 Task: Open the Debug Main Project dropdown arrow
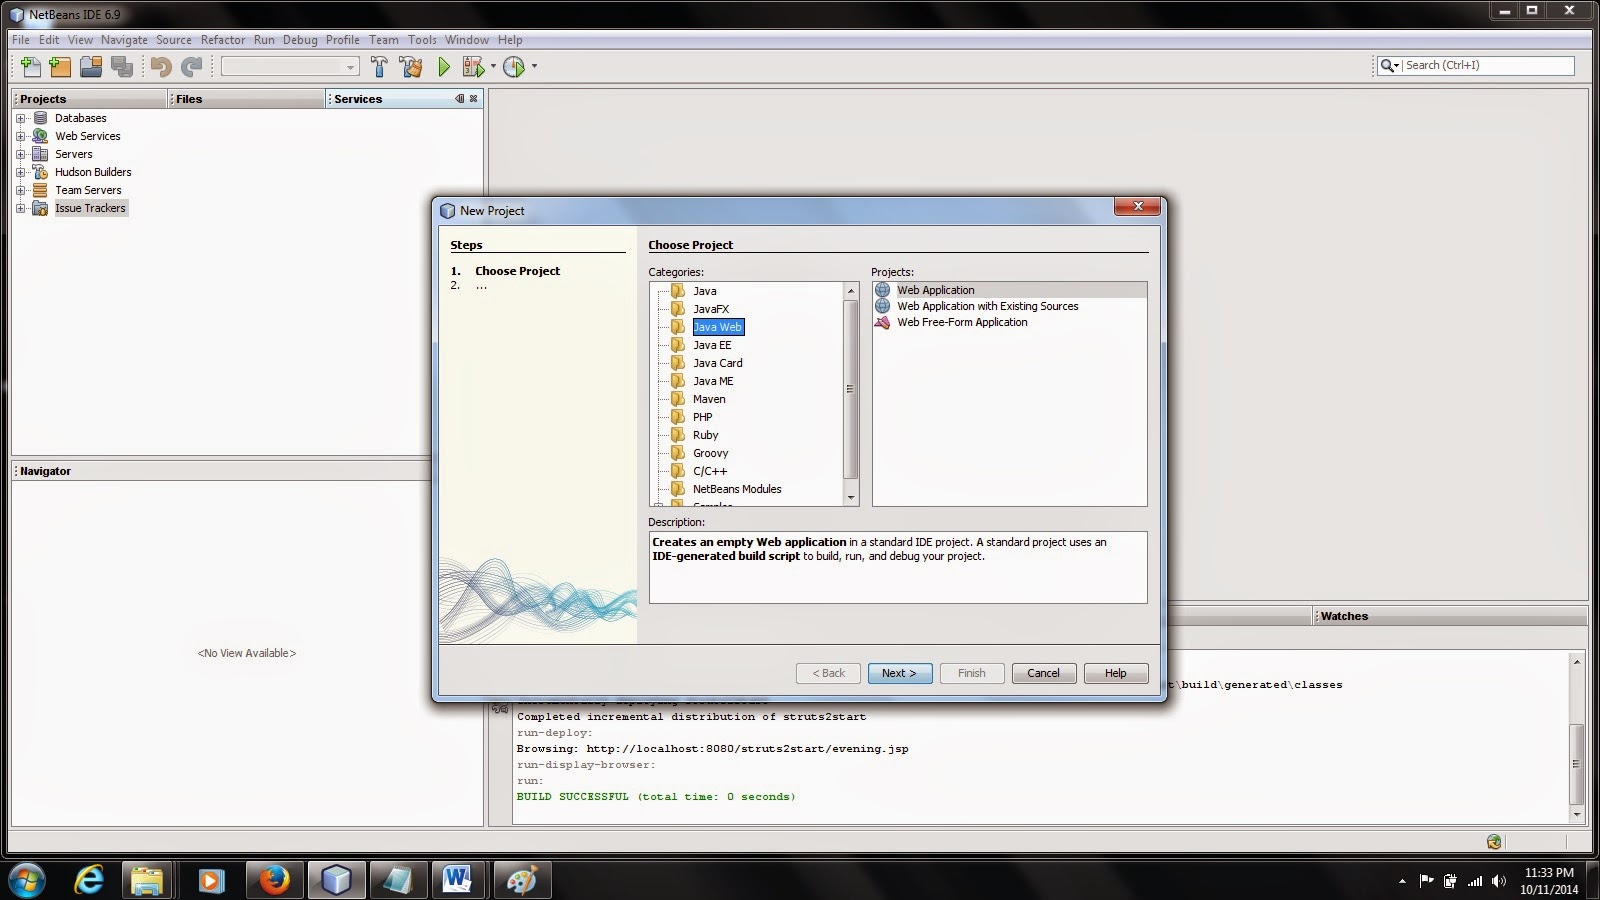tap(493, 67)
